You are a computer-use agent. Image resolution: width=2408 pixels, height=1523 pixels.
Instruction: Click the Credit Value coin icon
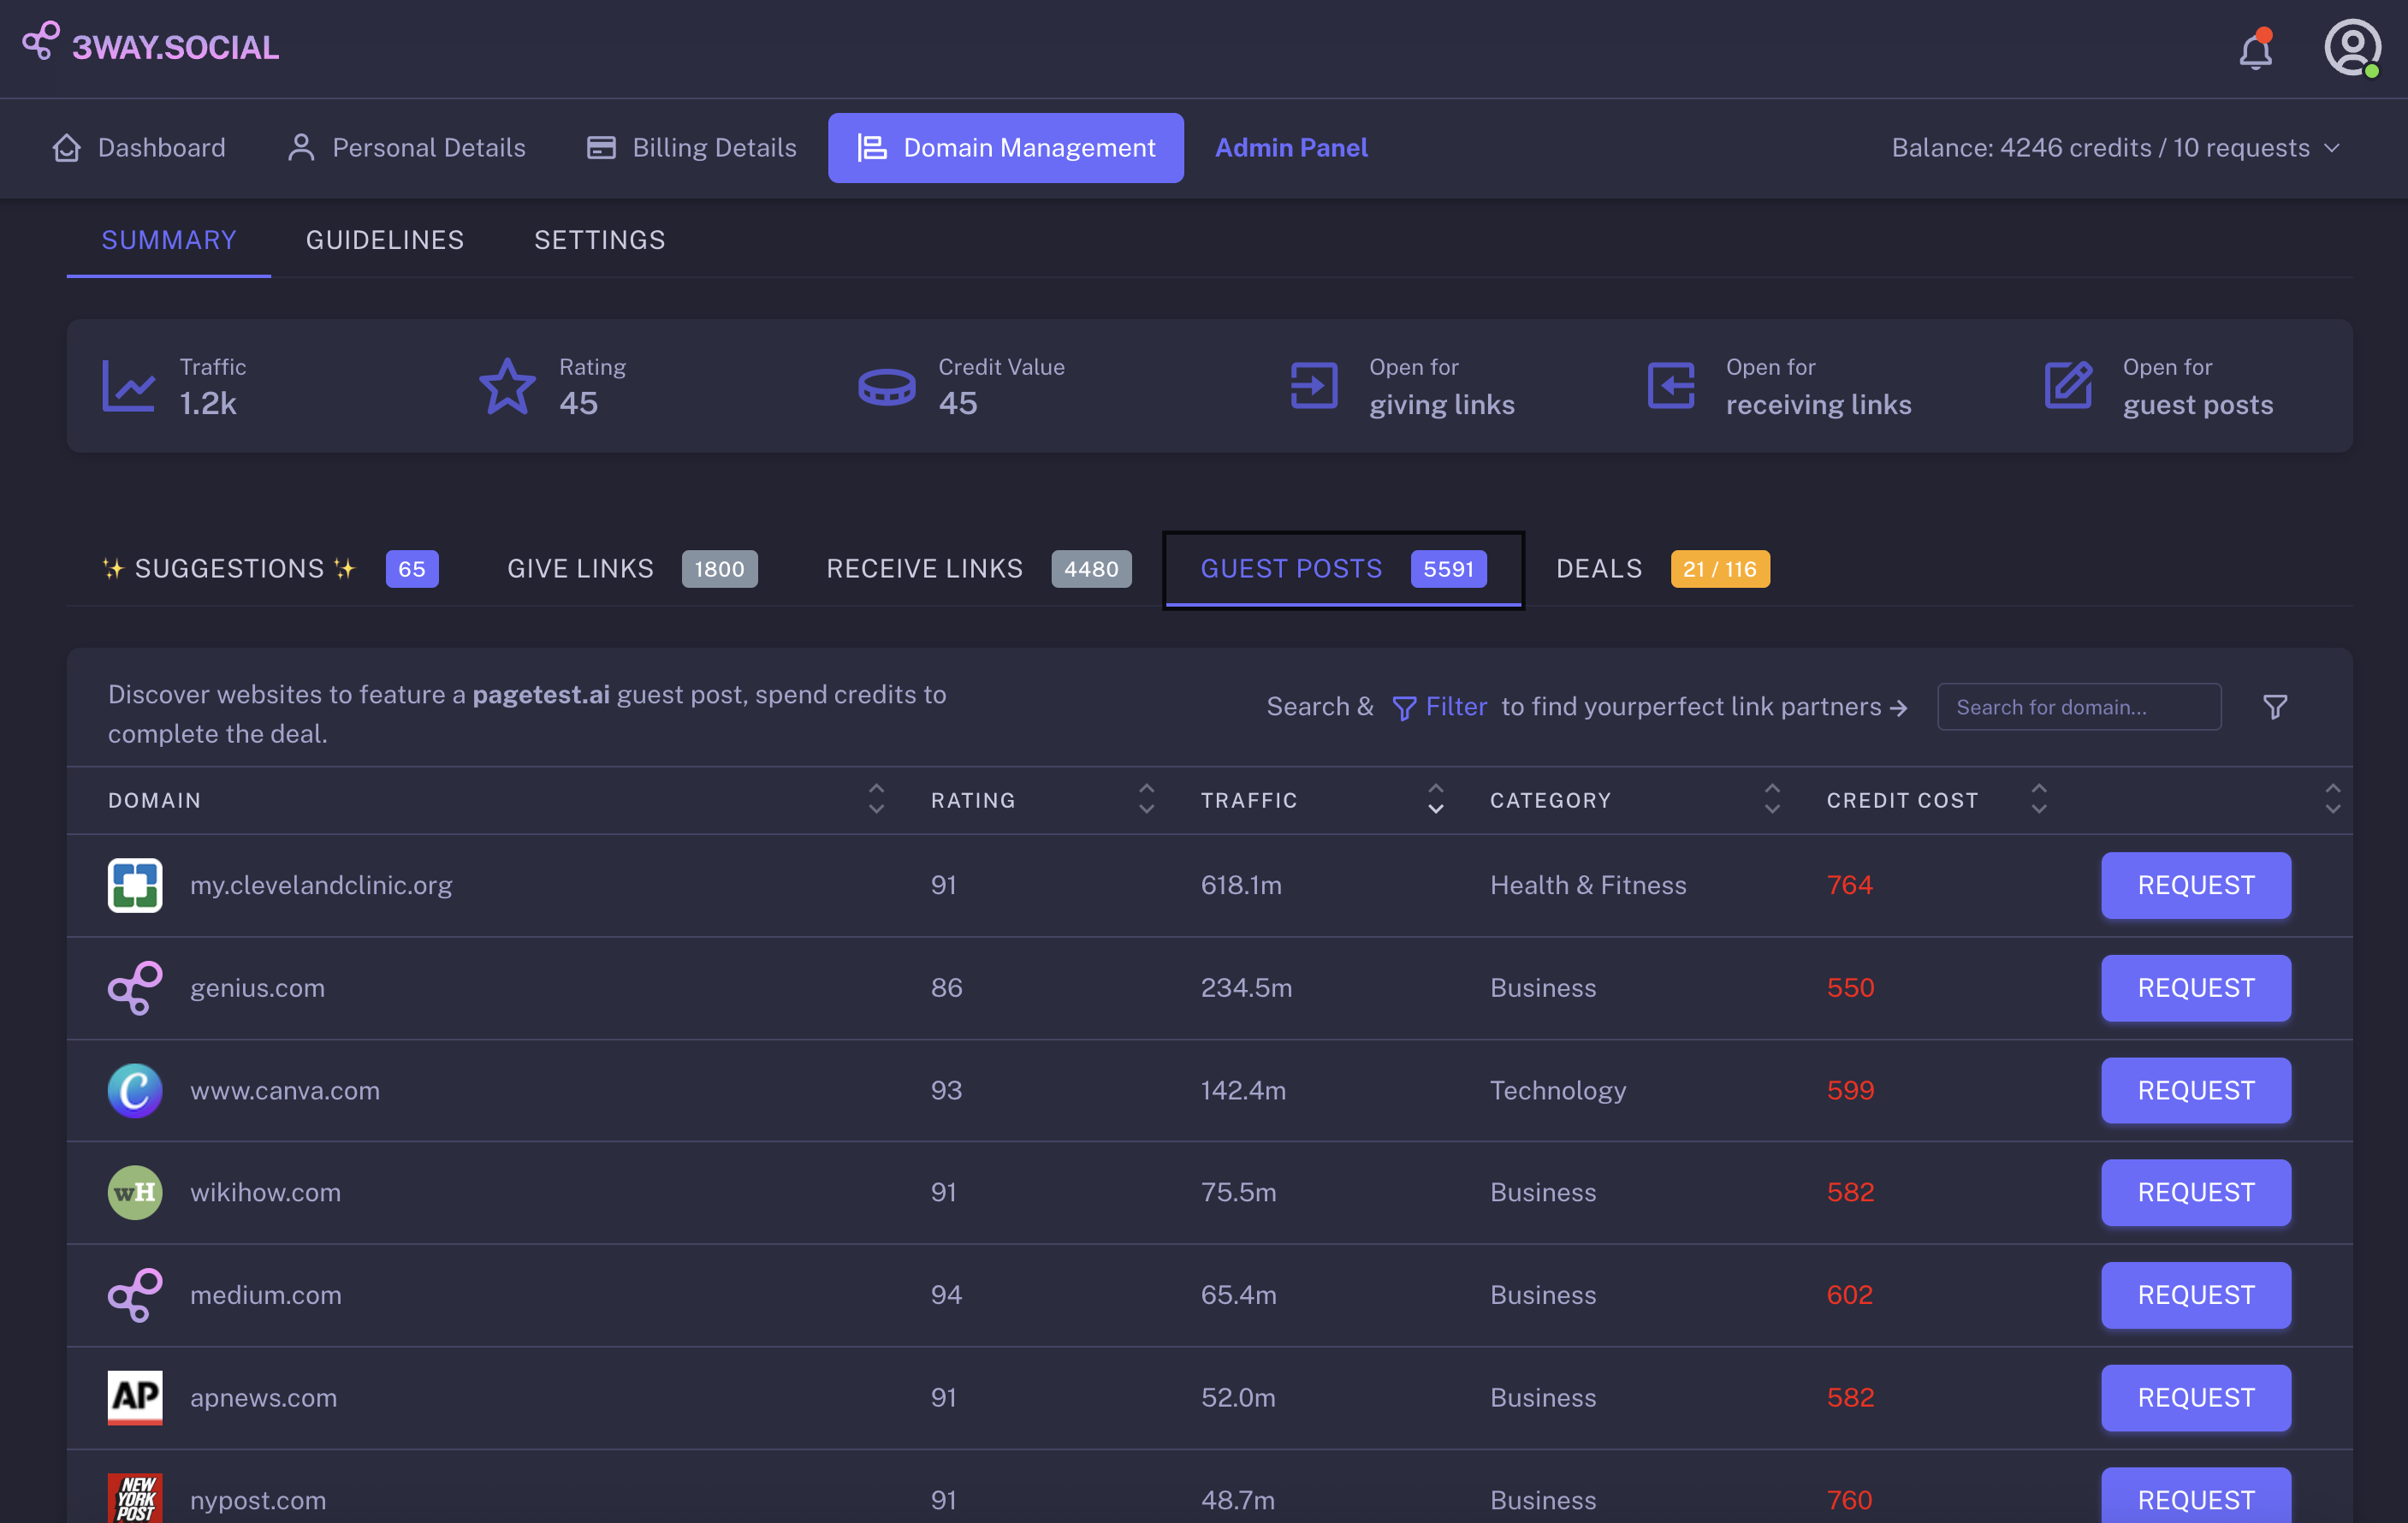[886, 387]
